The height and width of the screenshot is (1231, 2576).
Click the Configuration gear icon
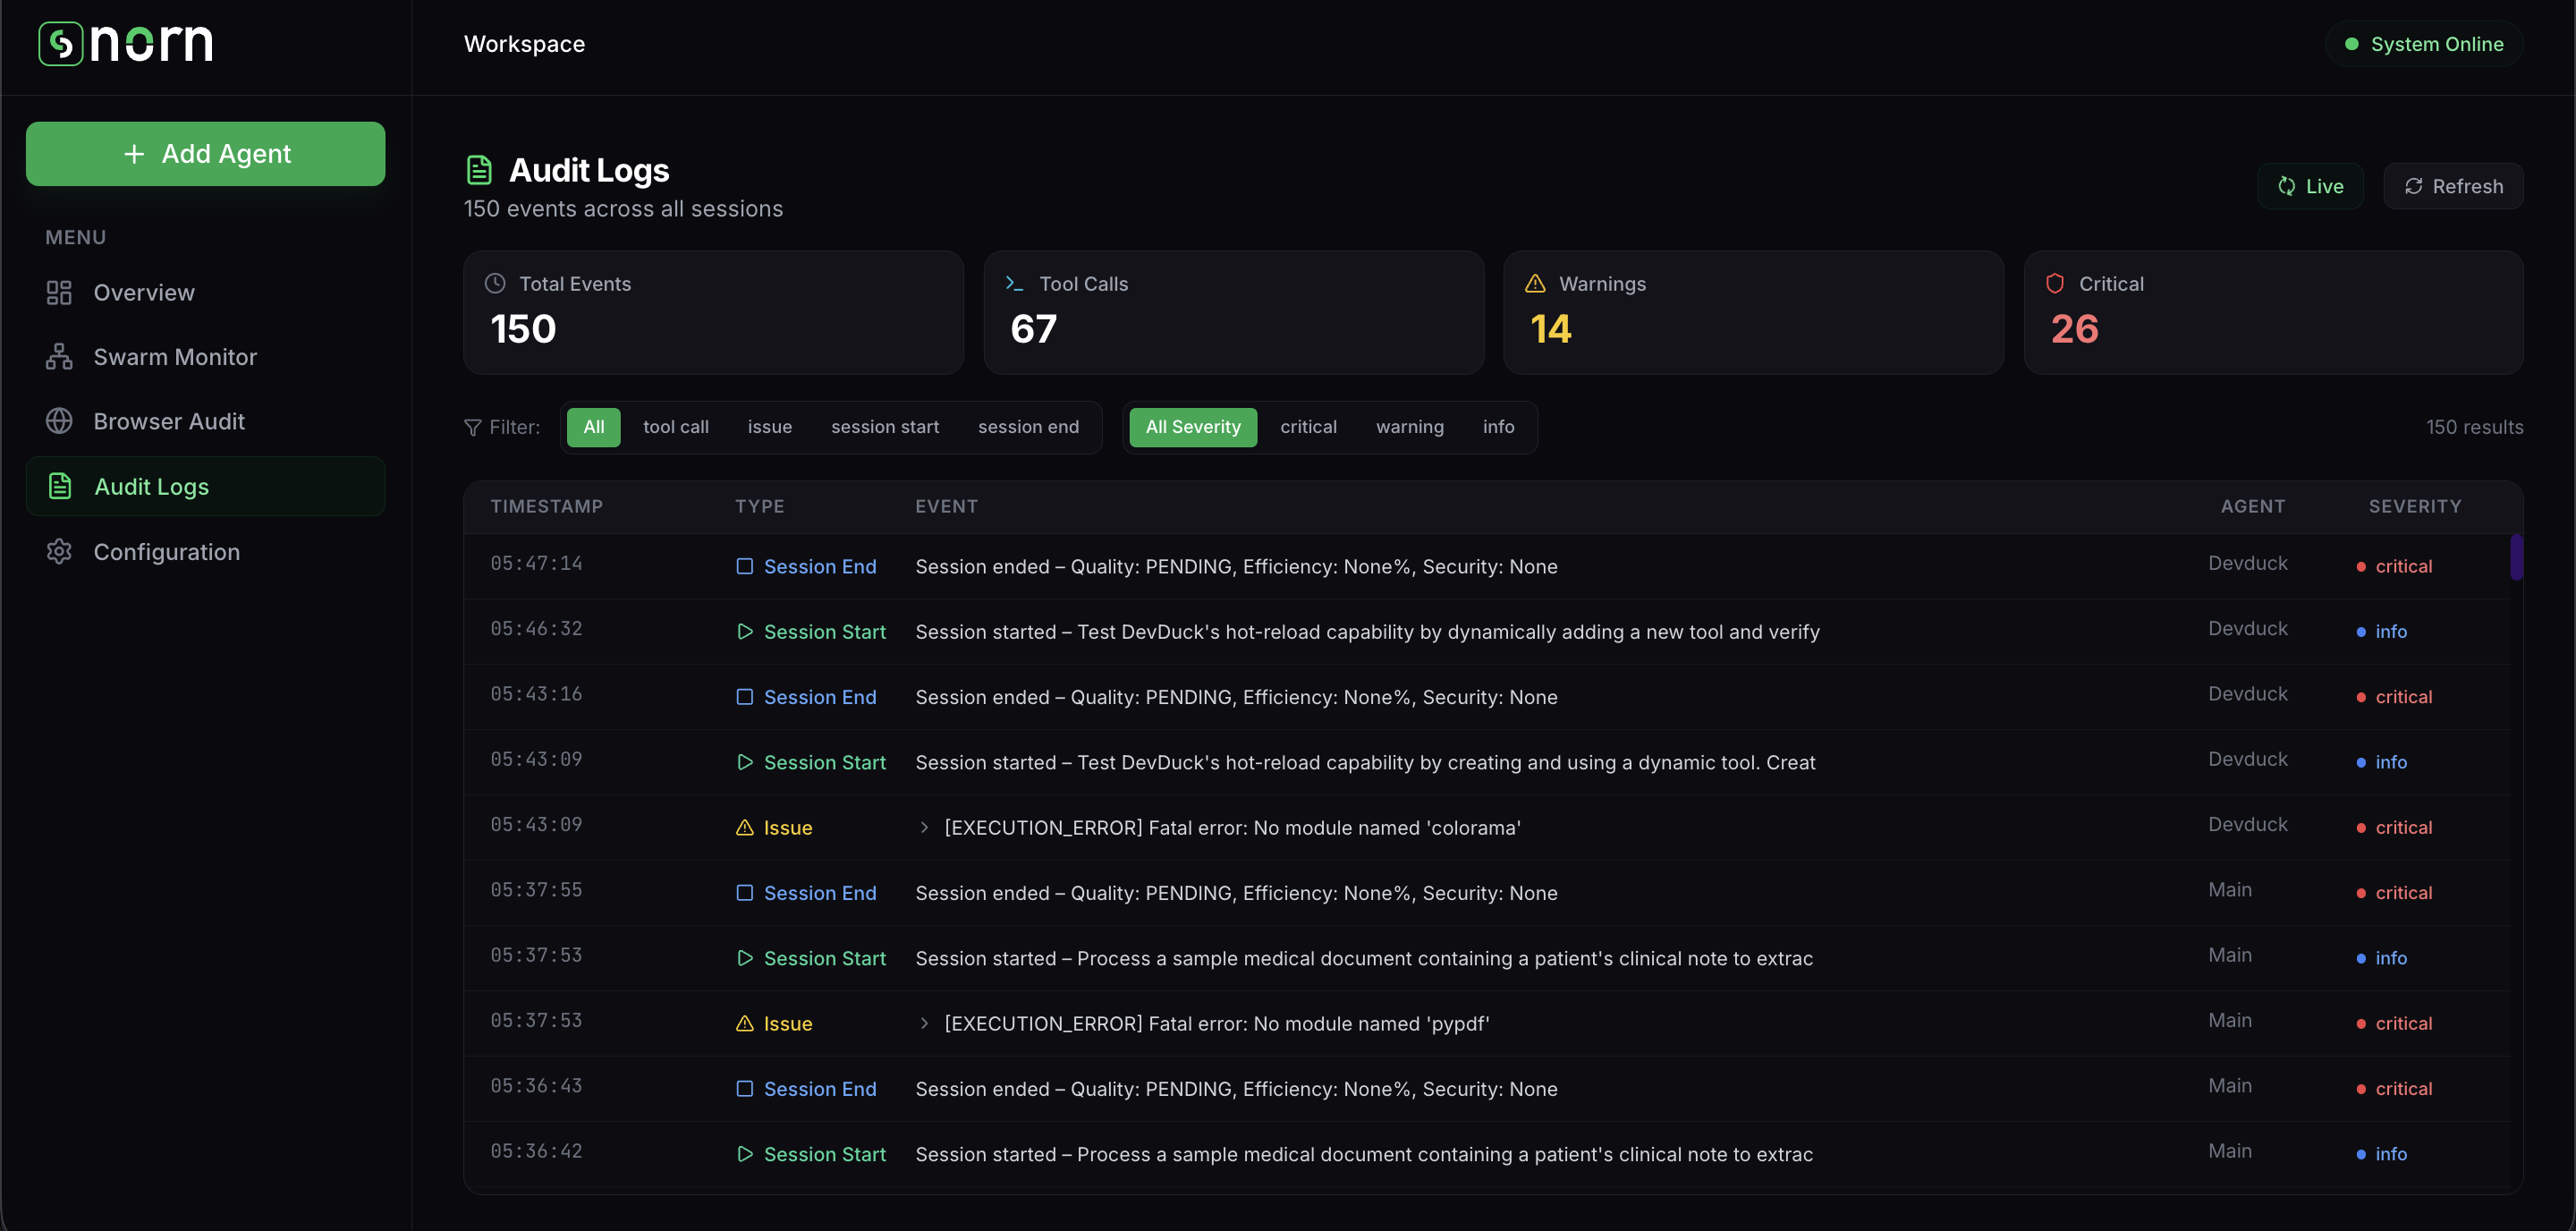tap(59, 551)
